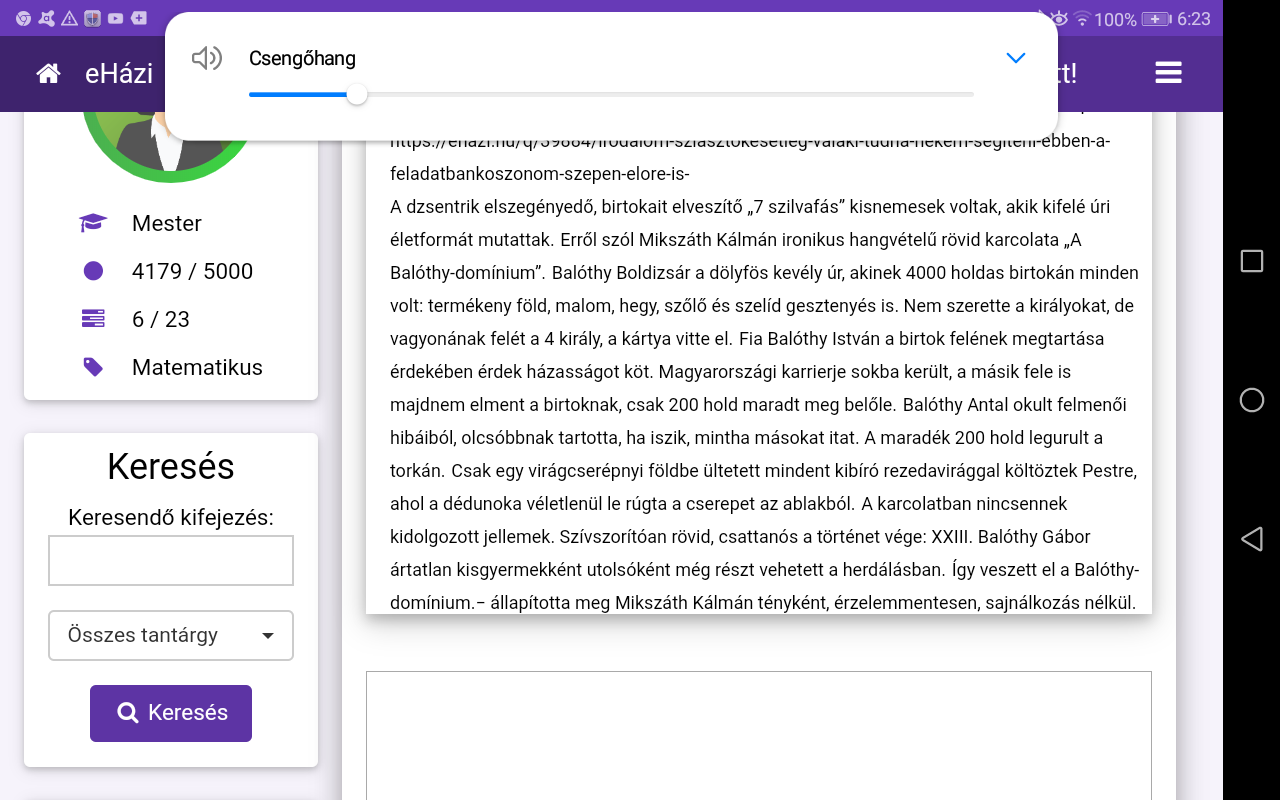This screenshot has height=800, width=1280.
Task: Focus the Keresendő kifejezés search field
Action: coord(171,560)
